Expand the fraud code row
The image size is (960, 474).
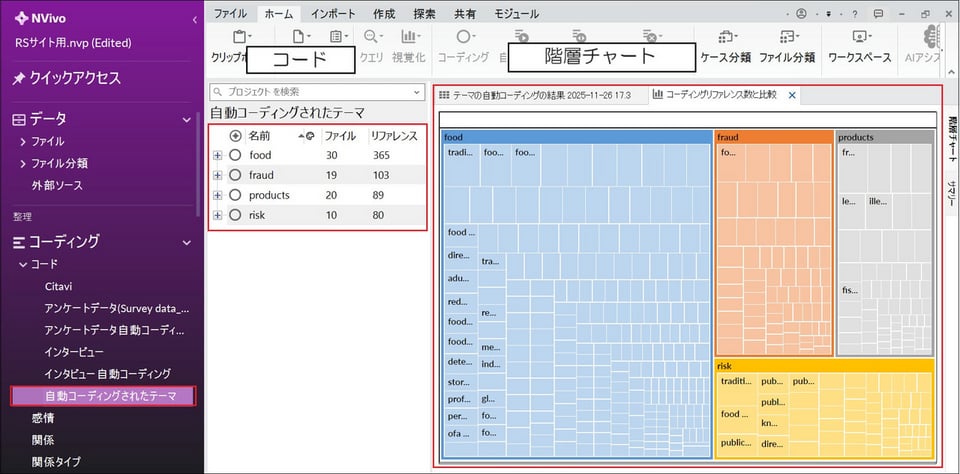(217, 175)
